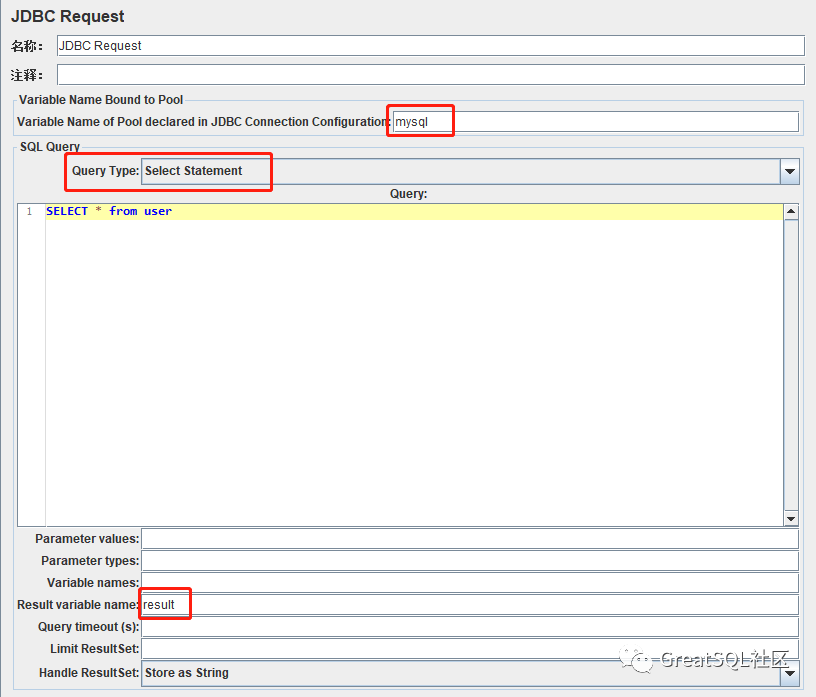Click line number 1 in the query gutter
This screenshot has width=816, height=697.
(30, 211)
